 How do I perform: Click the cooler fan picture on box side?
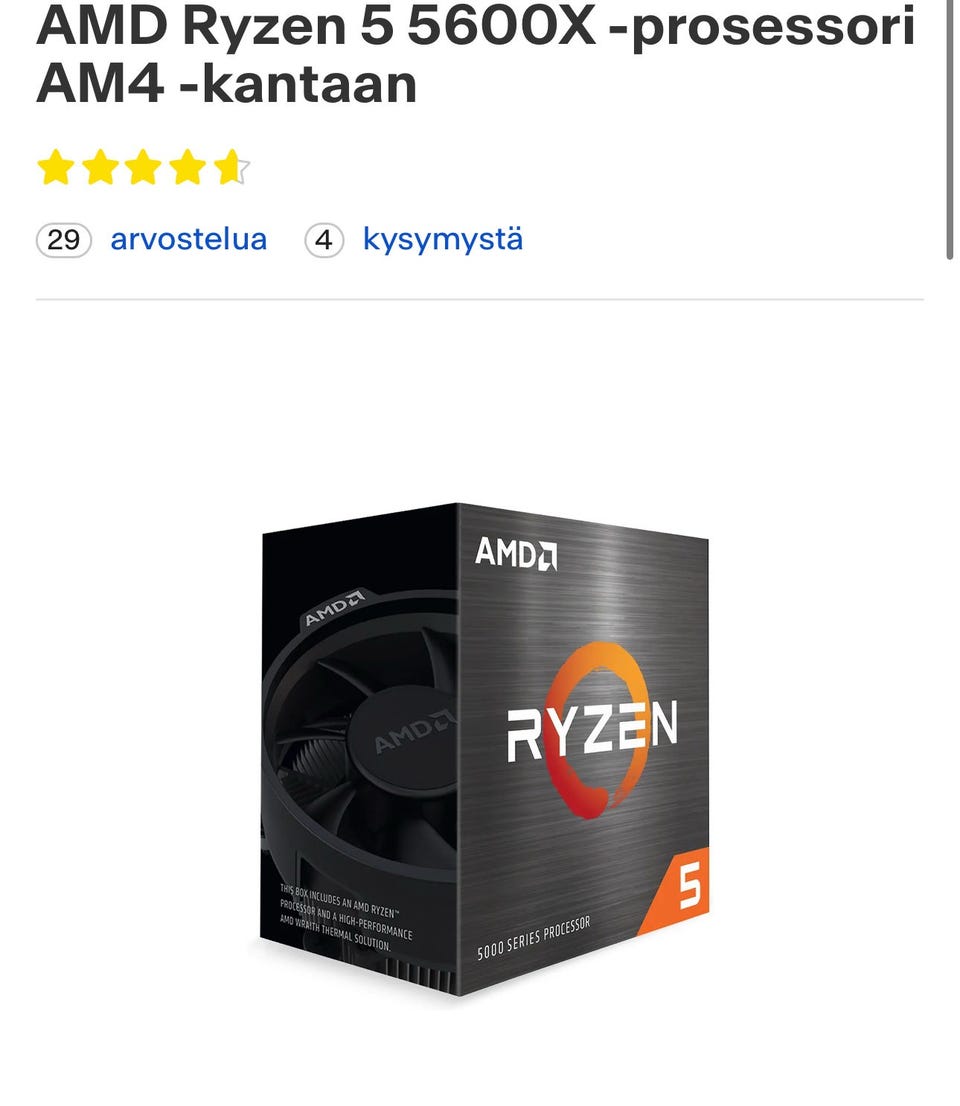coord(361,736)
